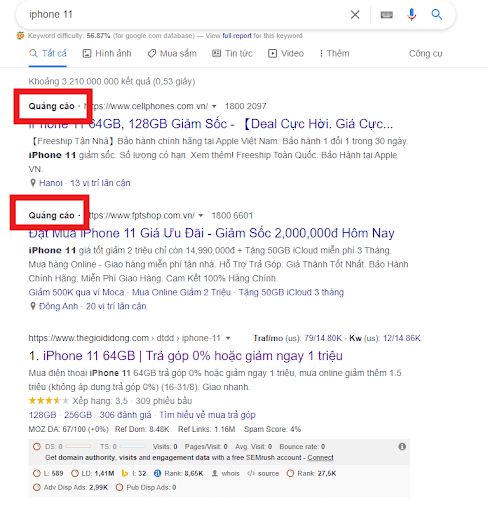488x512 pixels.
Task: Switch to Hình ảnh tab
Action: tap(107, 53)
